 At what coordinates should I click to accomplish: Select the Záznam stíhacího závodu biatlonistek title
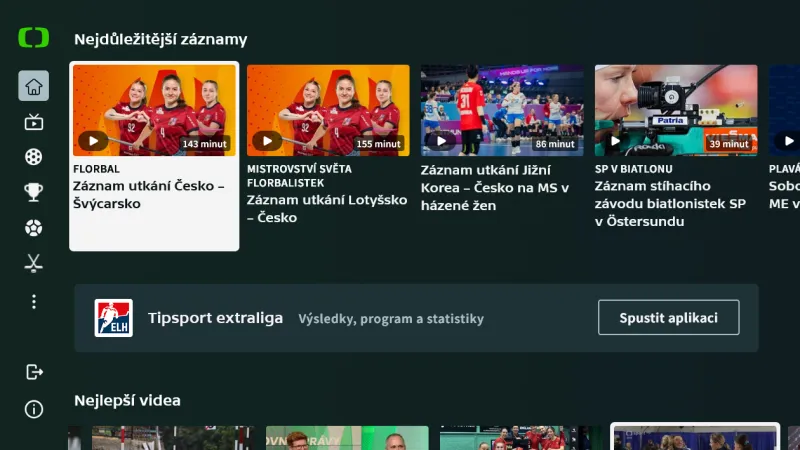(670, 204)
